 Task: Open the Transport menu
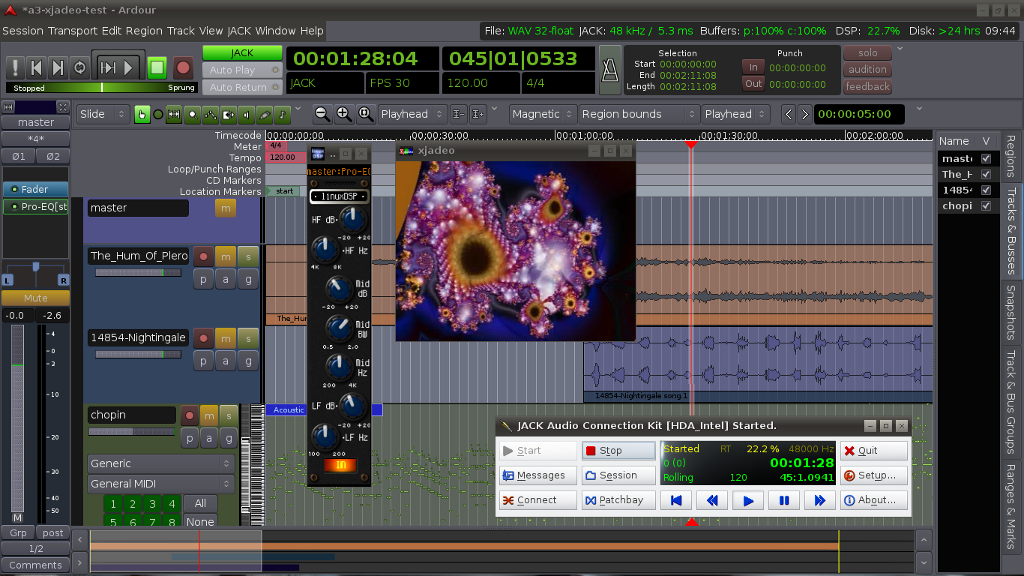(x=72, y=31)
